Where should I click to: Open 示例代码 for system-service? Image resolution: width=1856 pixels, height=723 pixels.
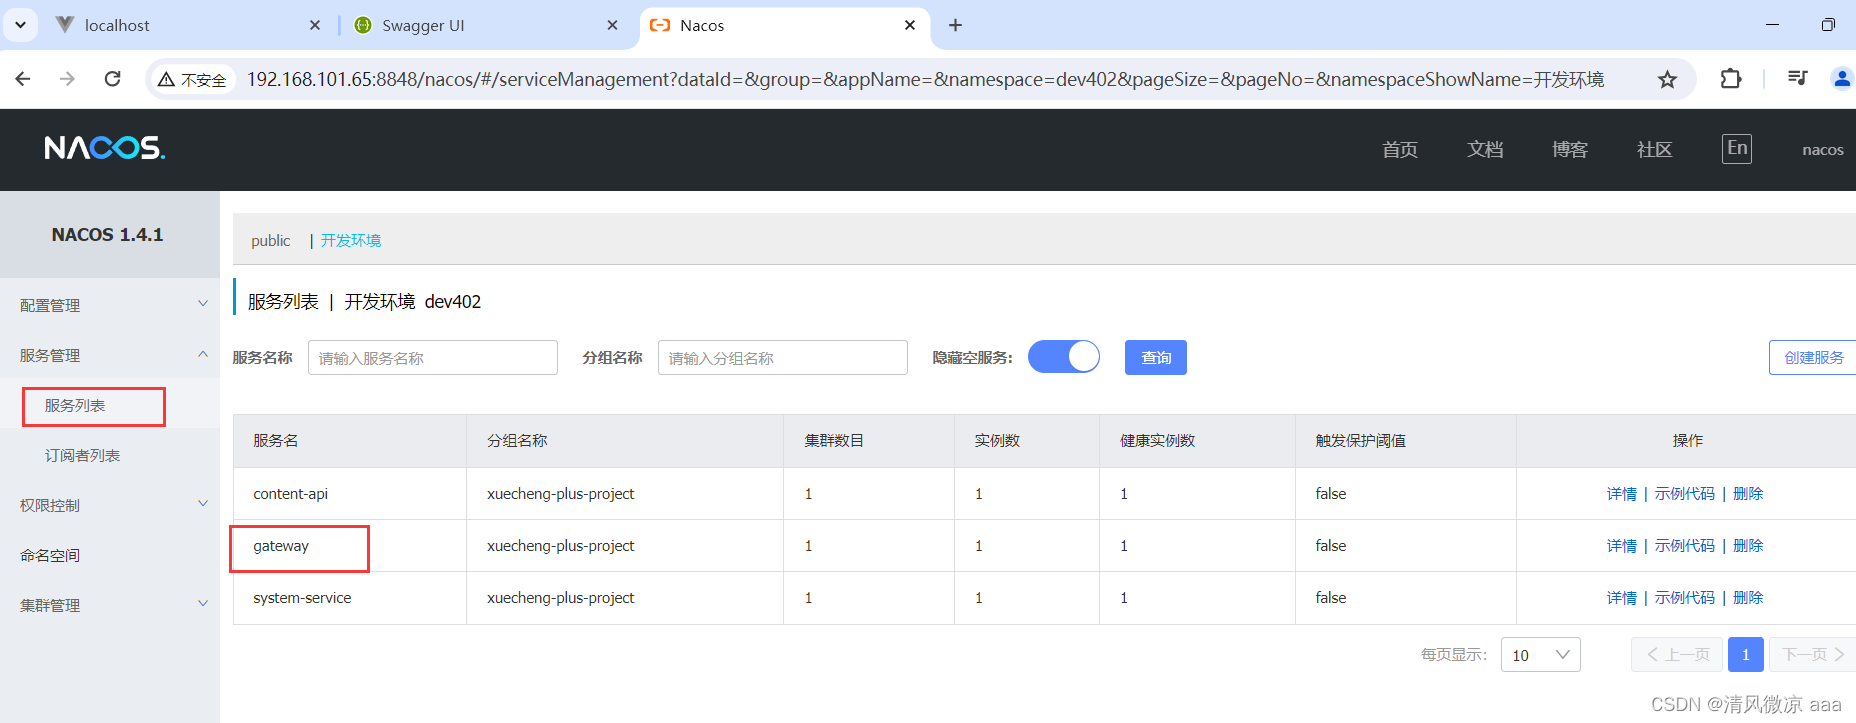pos(1685,598)
